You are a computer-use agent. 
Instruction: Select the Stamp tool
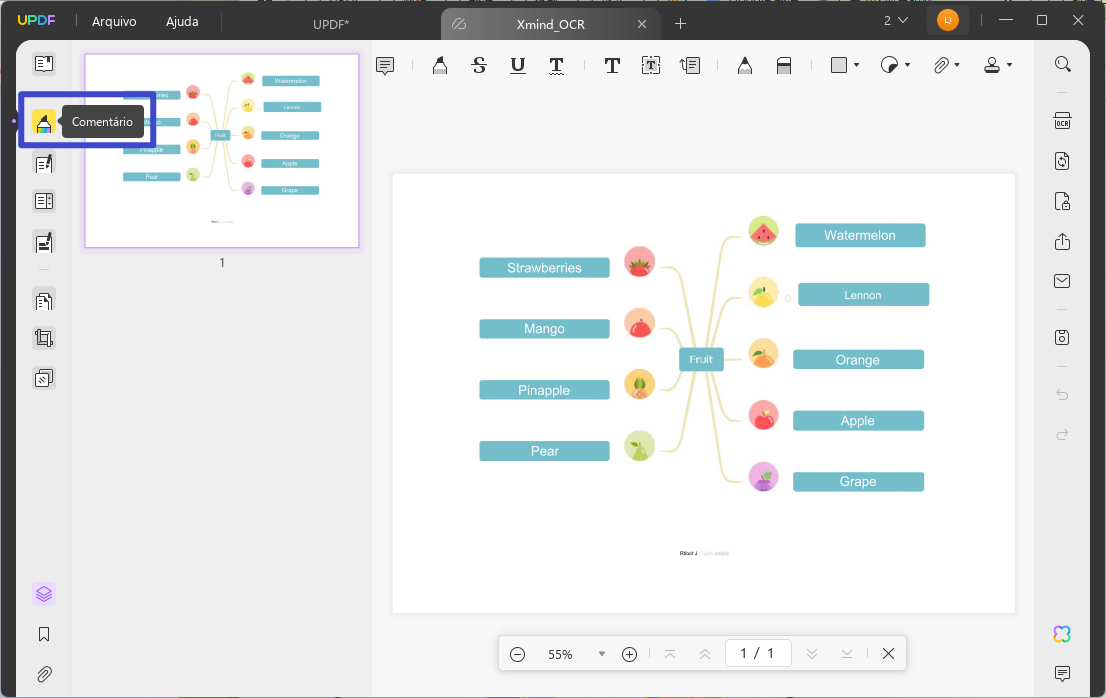(x=992, y=66)
